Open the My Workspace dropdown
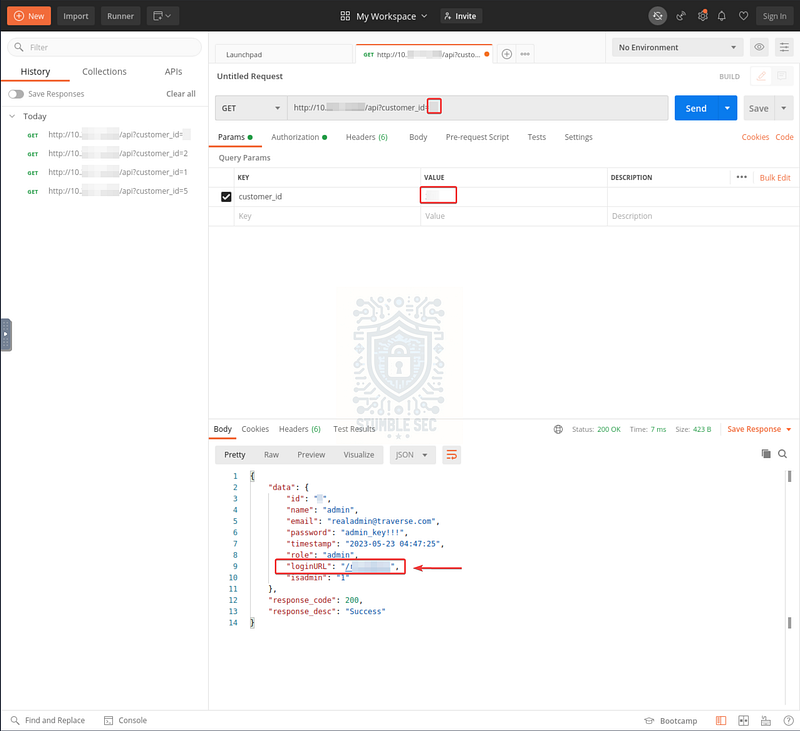Screen dimensions: 800x731 click(x=384, y=16)
